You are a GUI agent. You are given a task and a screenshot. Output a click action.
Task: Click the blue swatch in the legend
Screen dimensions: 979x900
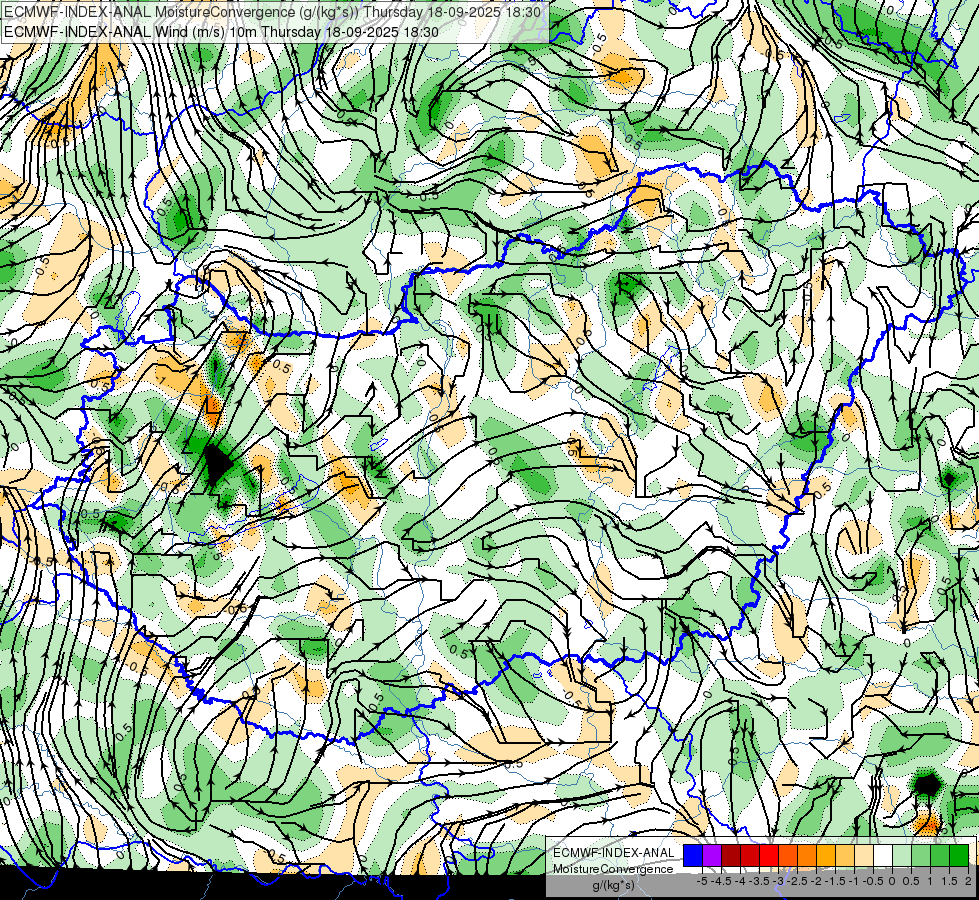pyautogui.click(x=693, y=855)
